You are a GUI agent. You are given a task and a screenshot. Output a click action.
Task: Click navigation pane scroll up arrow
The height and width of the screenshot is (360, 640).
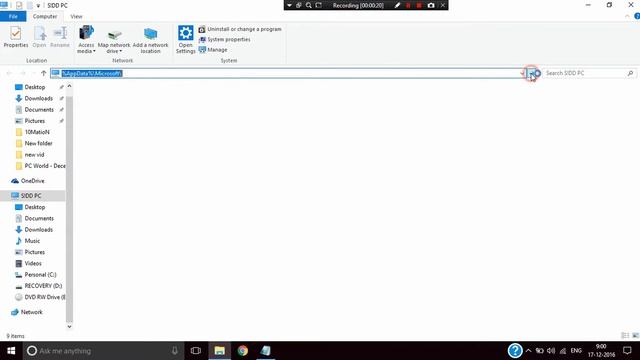pyautogui.click(x=69, y=86)
